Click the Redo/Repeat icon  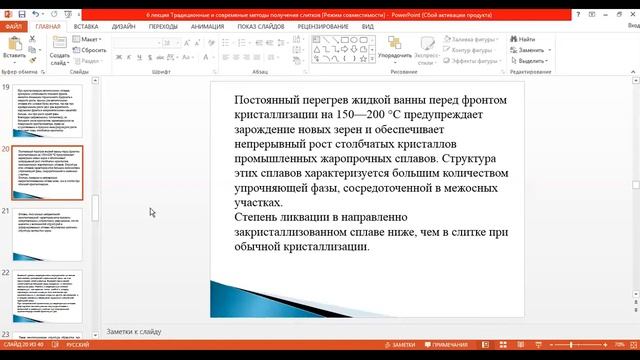[54, 14]
